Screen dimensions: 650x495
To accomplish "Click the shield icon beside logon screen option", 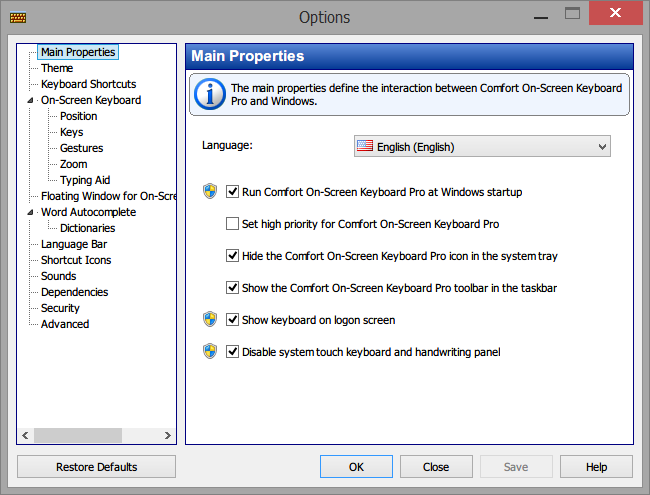I will pyautogui.click(x=210, y=319).
